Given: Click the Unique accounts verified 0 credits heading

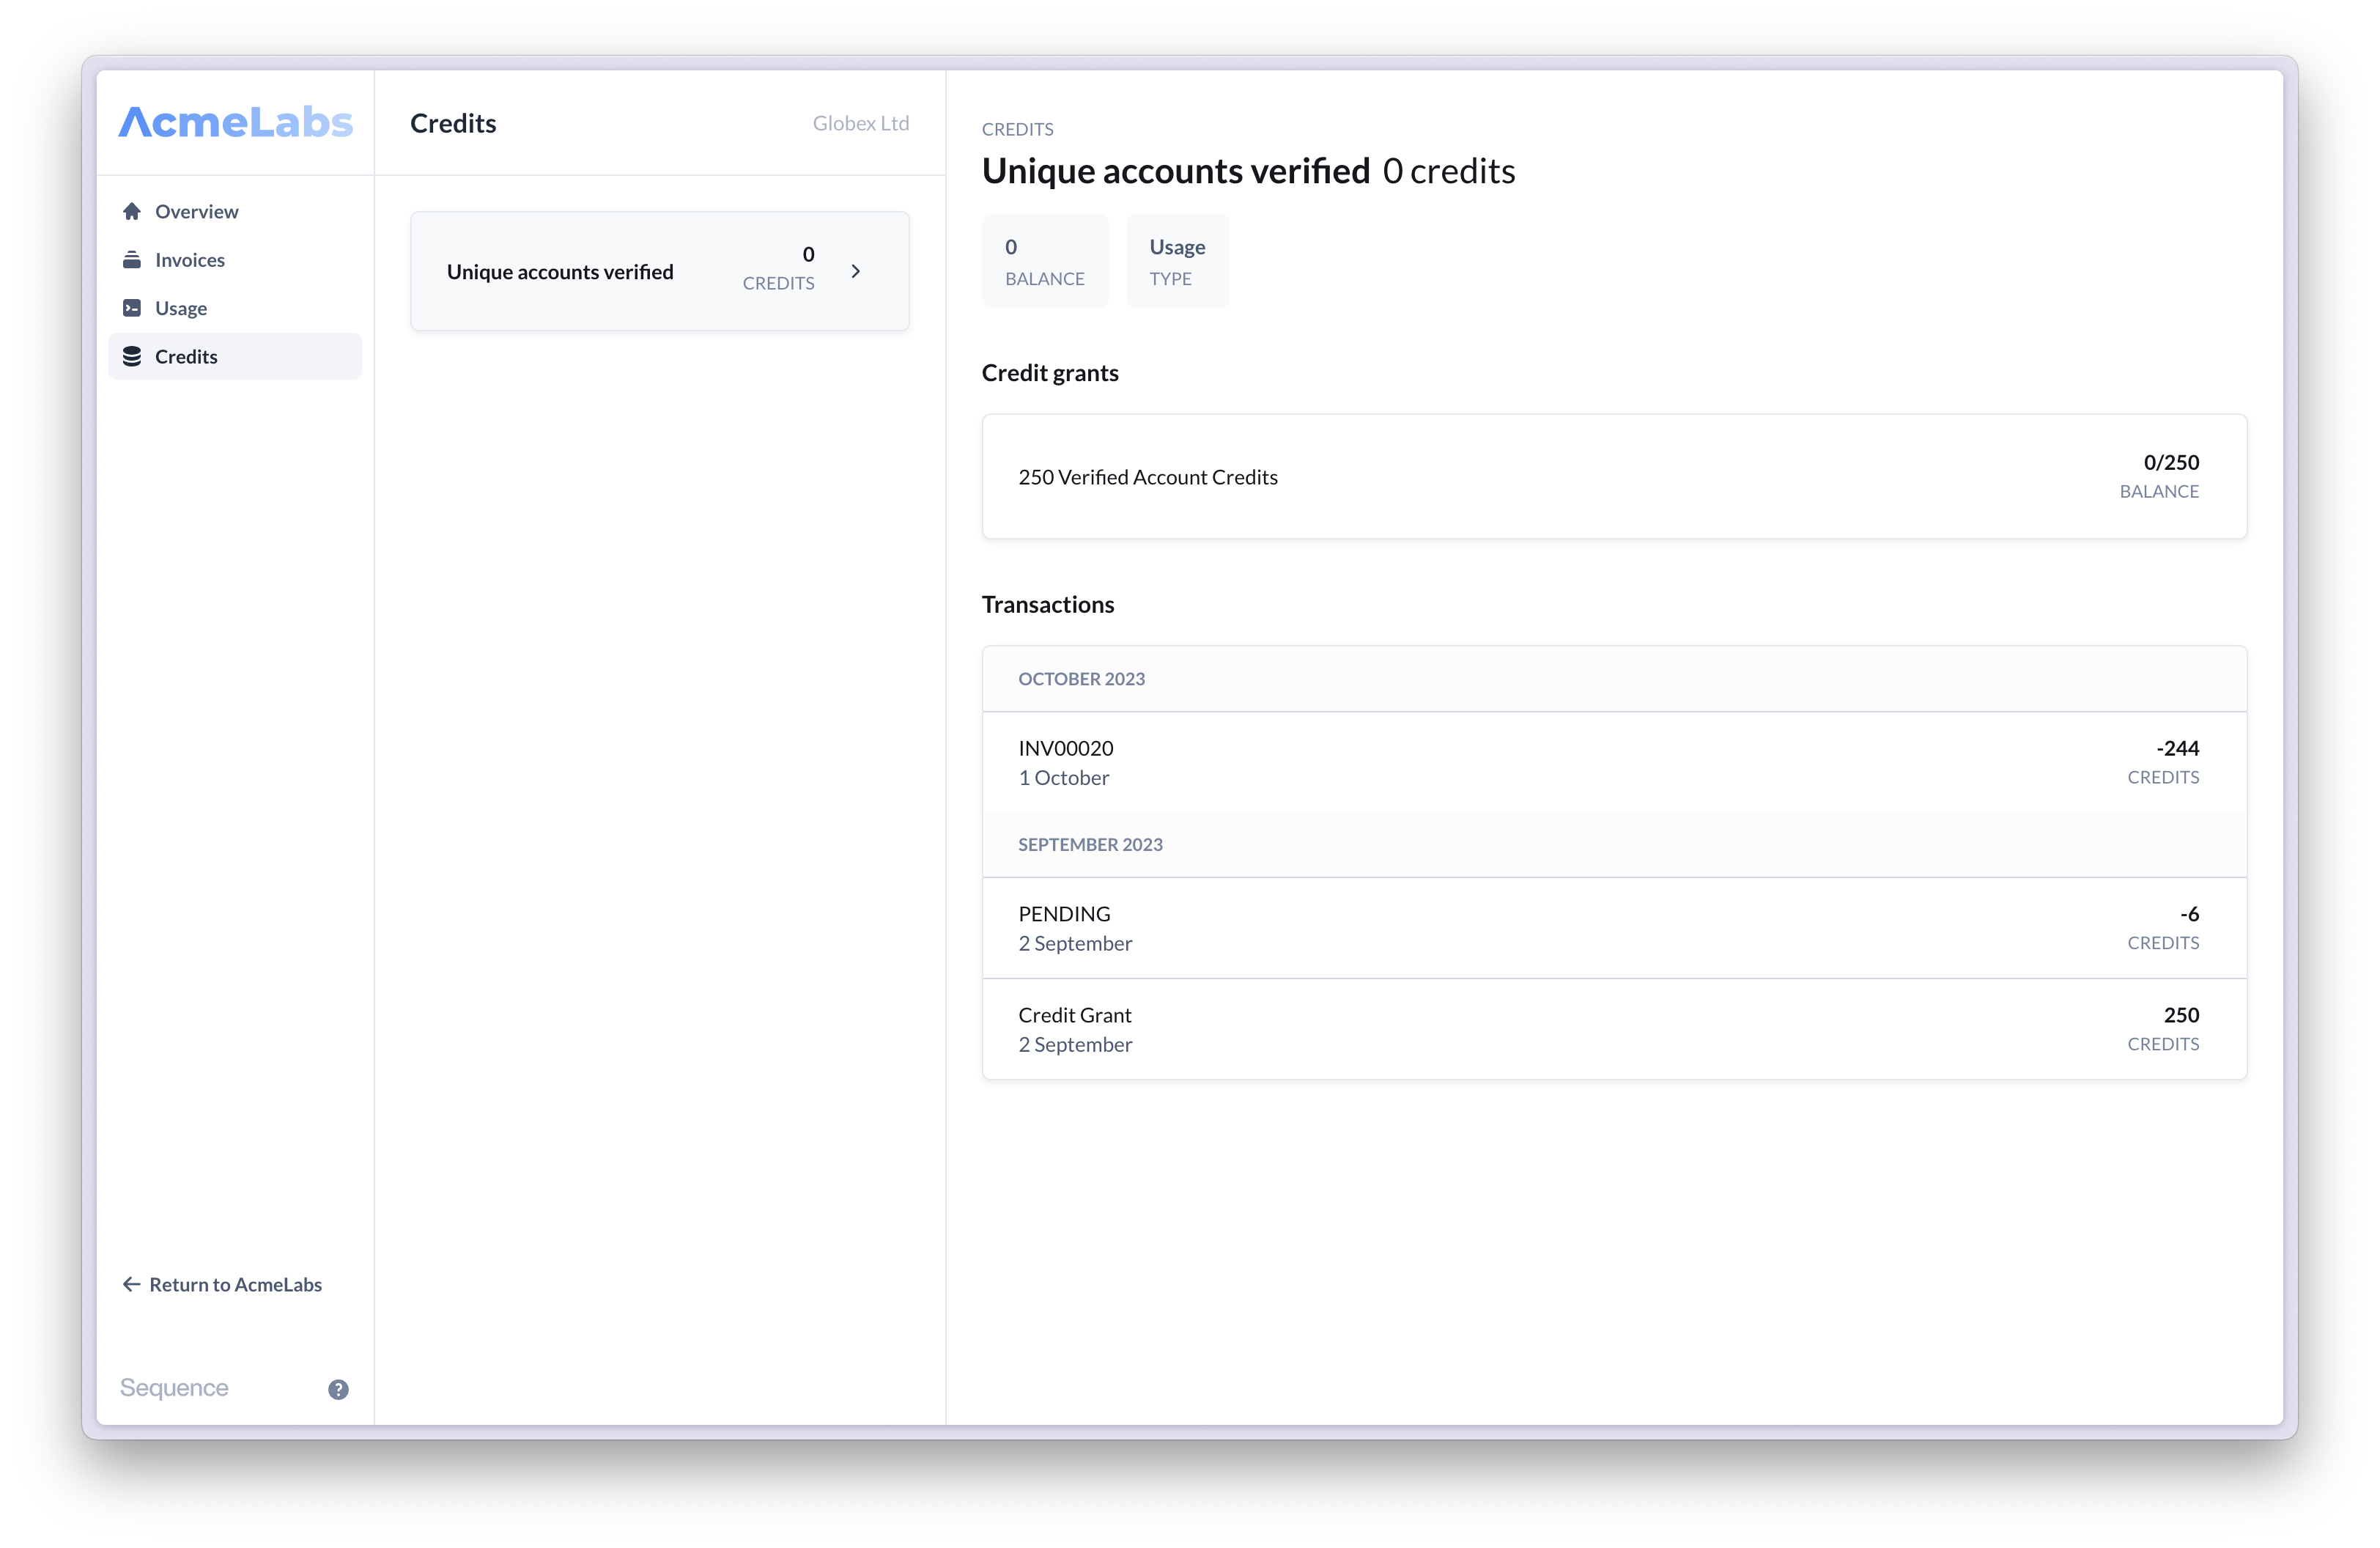Looking at the screenshot, I should point(1248,171).
